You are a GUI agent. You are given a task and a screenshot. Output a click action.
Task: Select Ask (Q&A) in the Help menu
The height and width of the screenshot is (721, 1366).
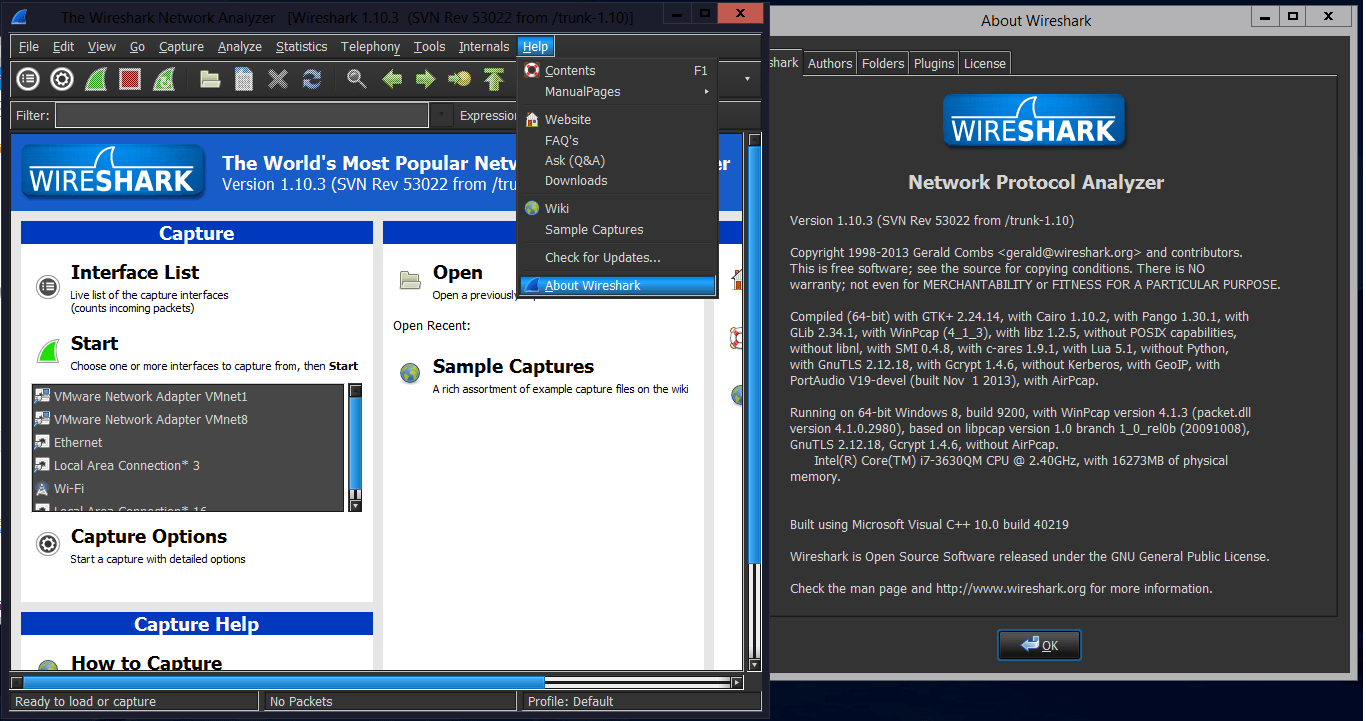(617, 161)
